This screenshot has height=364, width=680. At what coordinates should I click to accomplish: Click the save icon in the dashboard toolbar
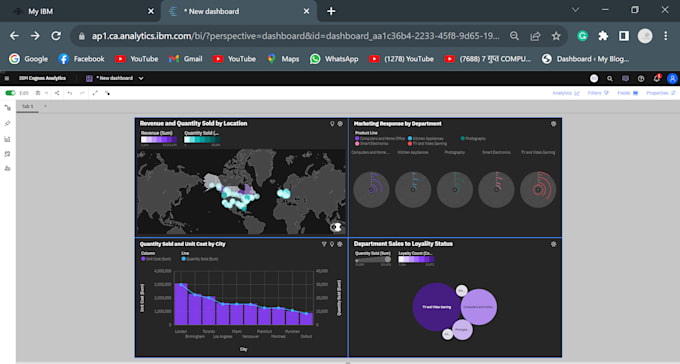tap(38, 93)
